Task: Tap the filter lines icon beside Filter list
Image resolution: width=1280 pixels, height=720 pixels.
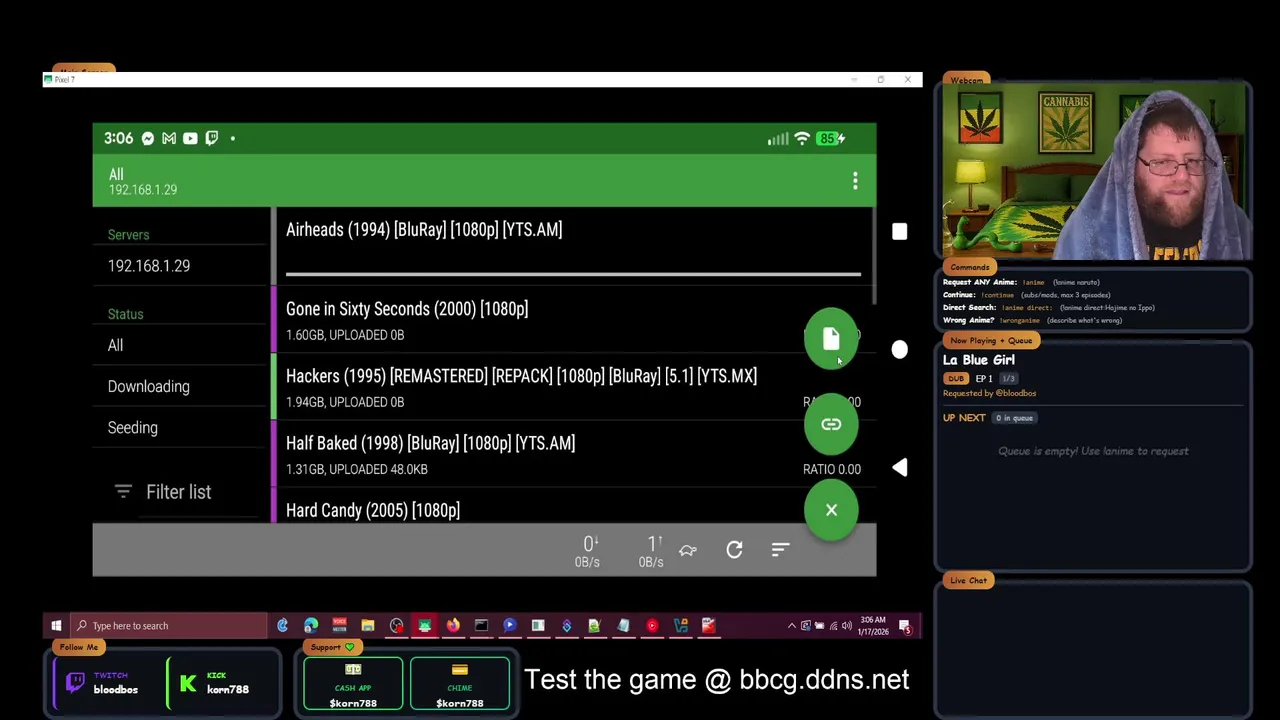Action: point(123,491)
